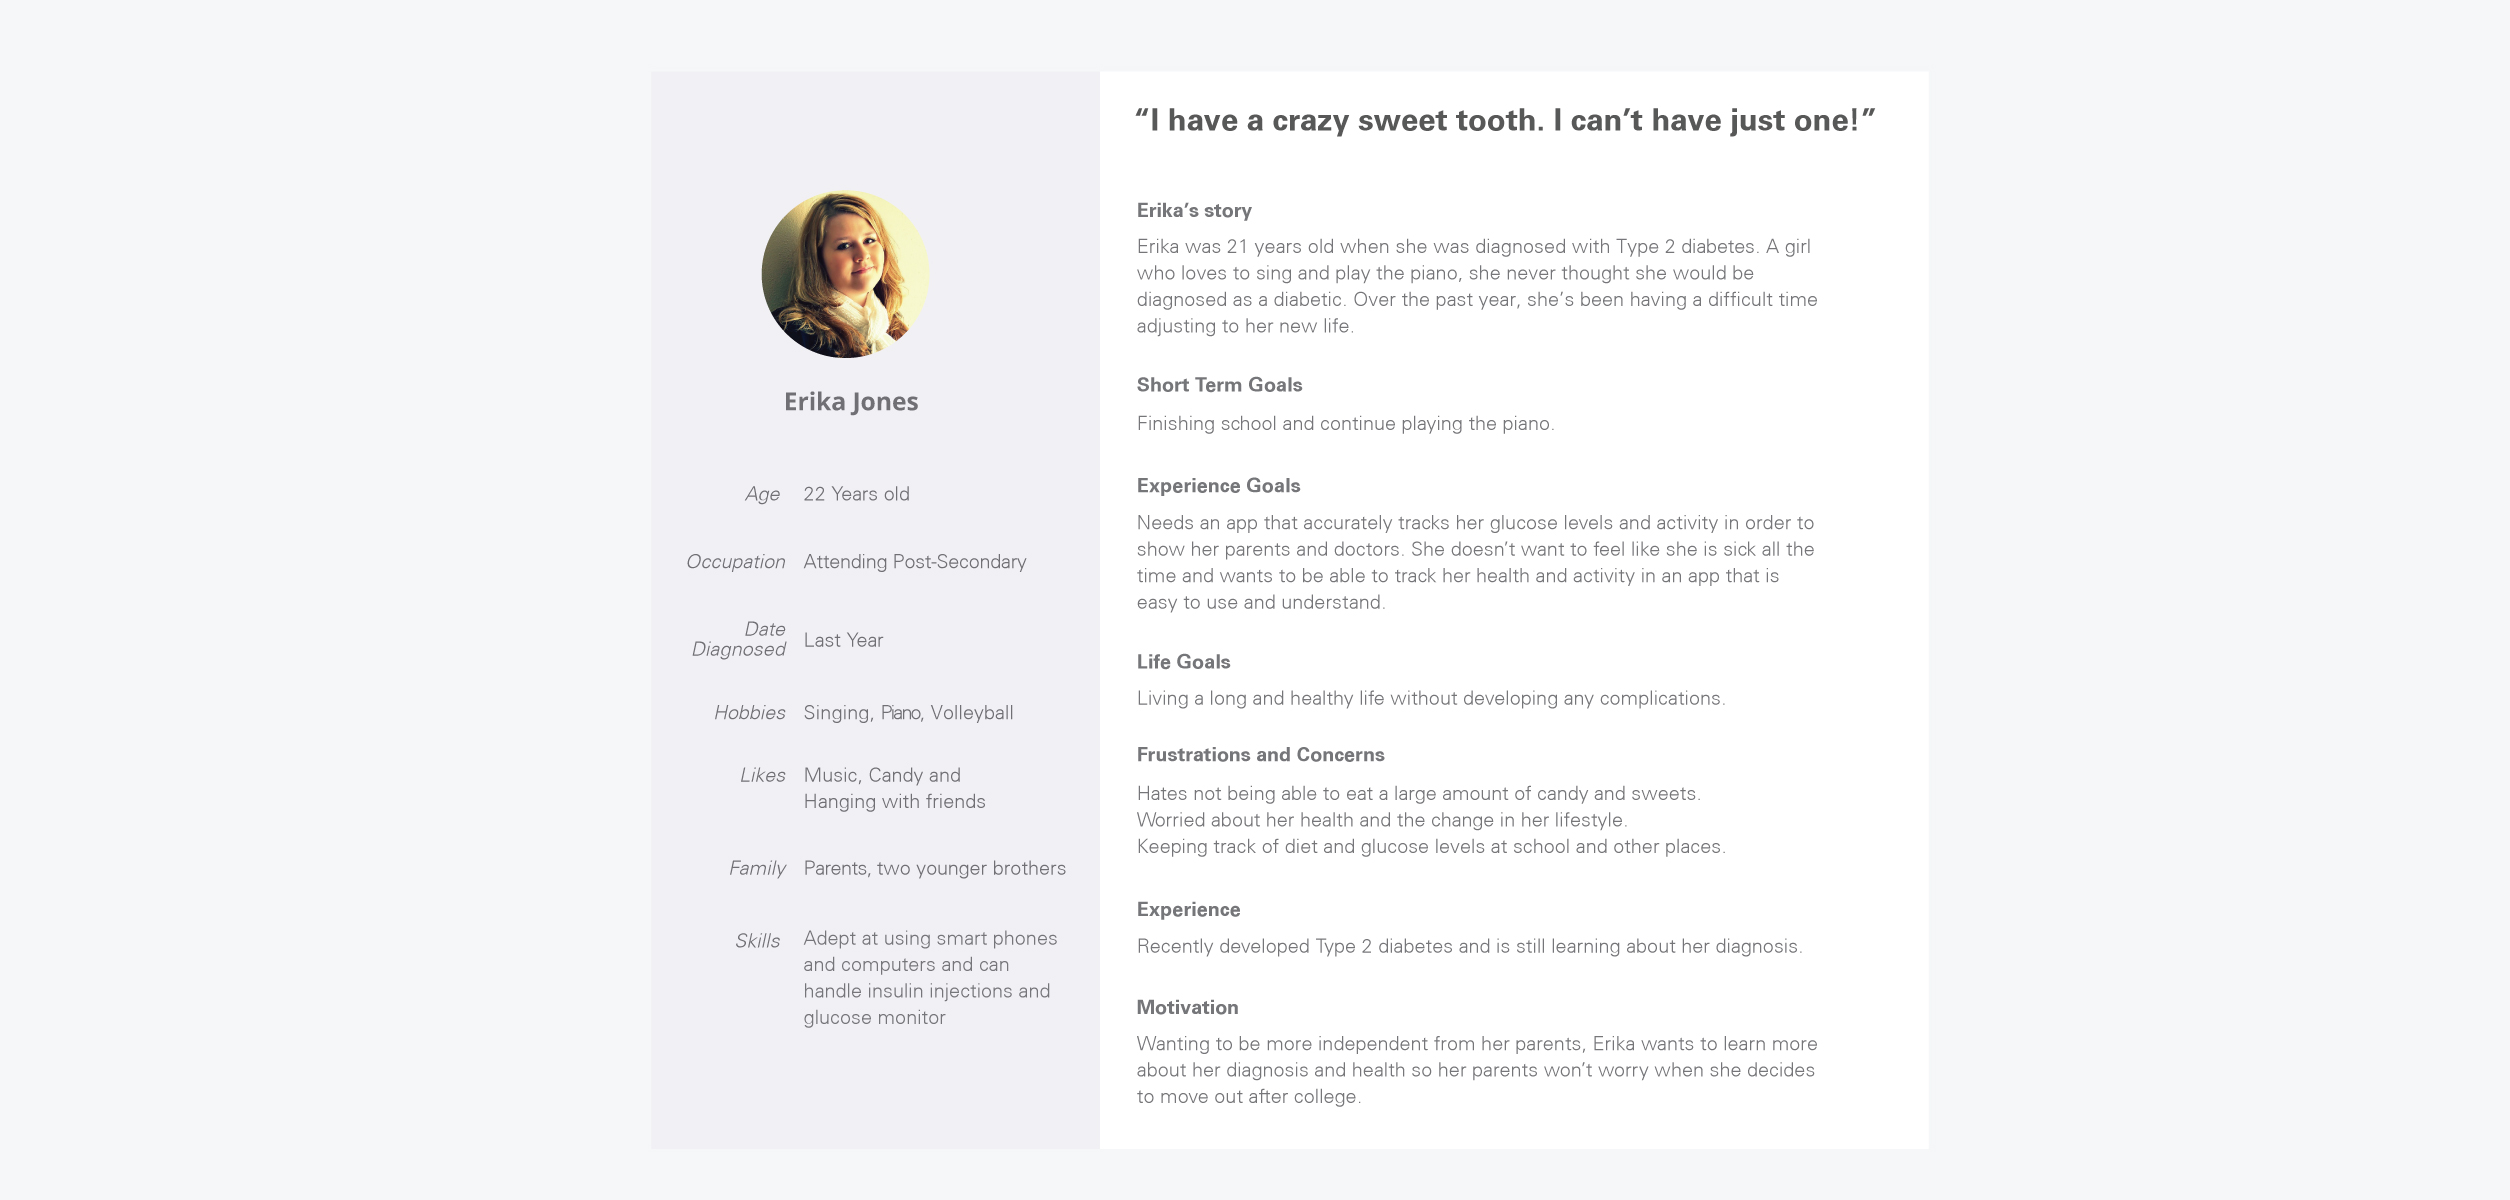Click the "22 Years old" value
Viewport: 2510px width, 1200px height.
[856, 494]
